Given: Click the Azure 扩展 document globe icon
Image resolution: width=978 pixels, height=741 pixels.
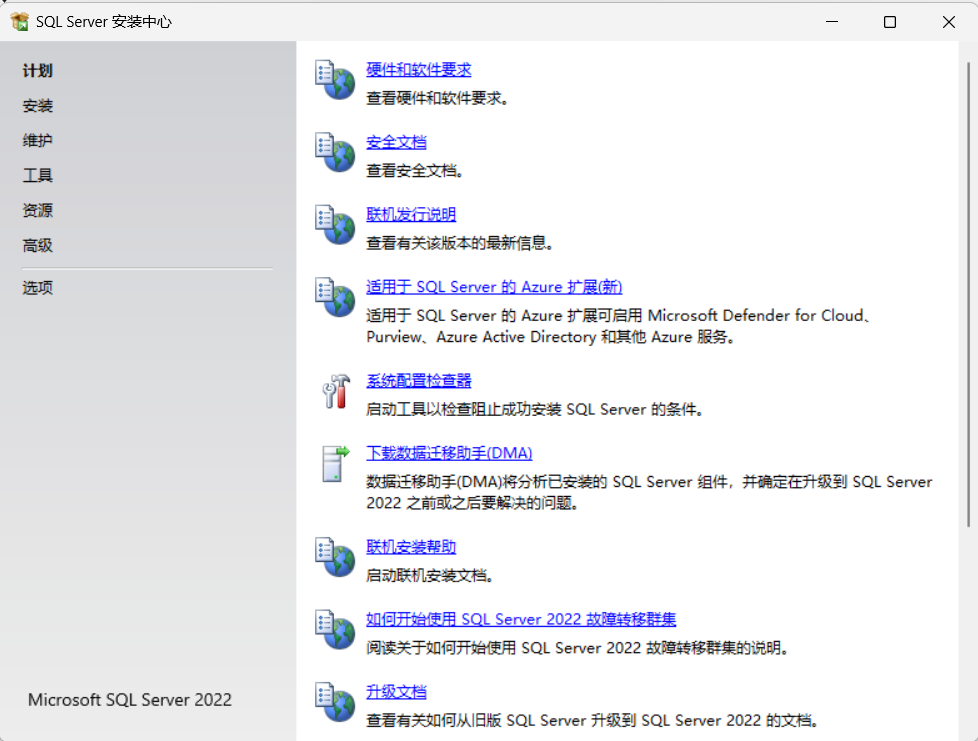Looking at the screenshot, I should (335, 297).
